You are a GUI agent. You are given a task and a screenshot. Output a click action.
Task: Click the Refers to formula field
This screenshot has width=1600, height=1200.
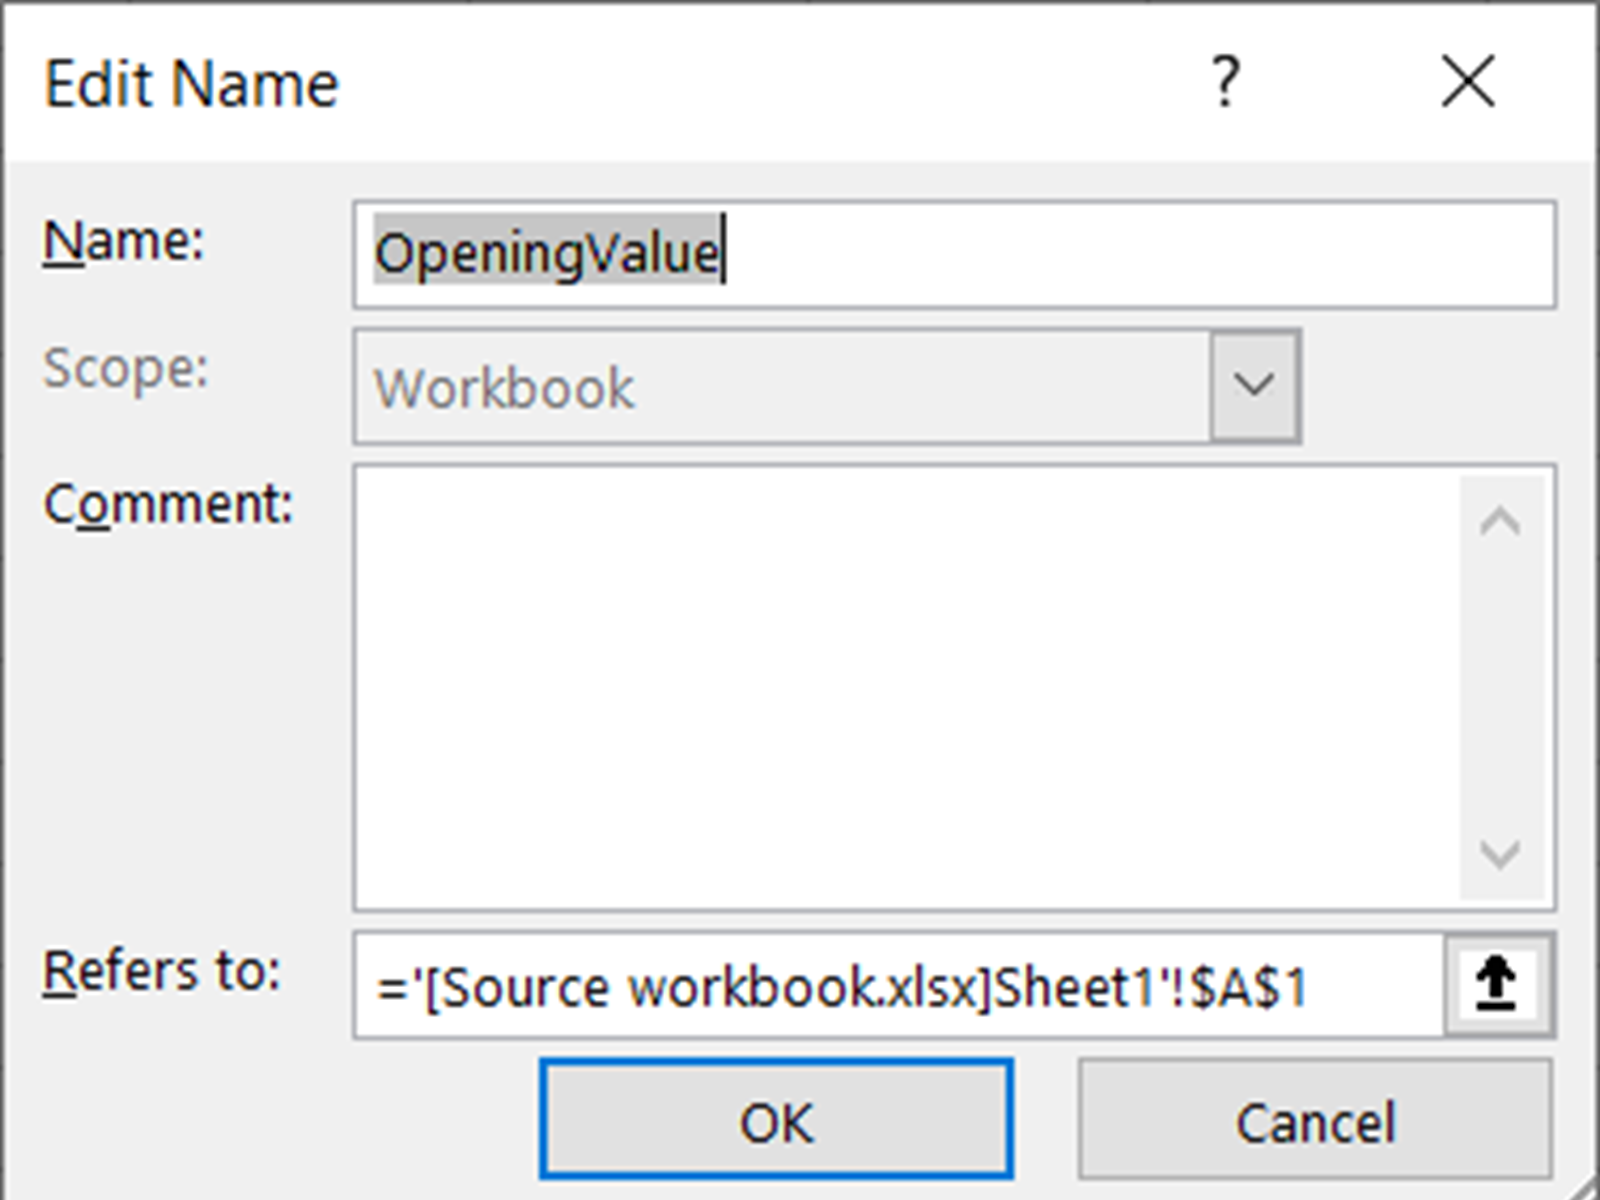pos(900,987)
